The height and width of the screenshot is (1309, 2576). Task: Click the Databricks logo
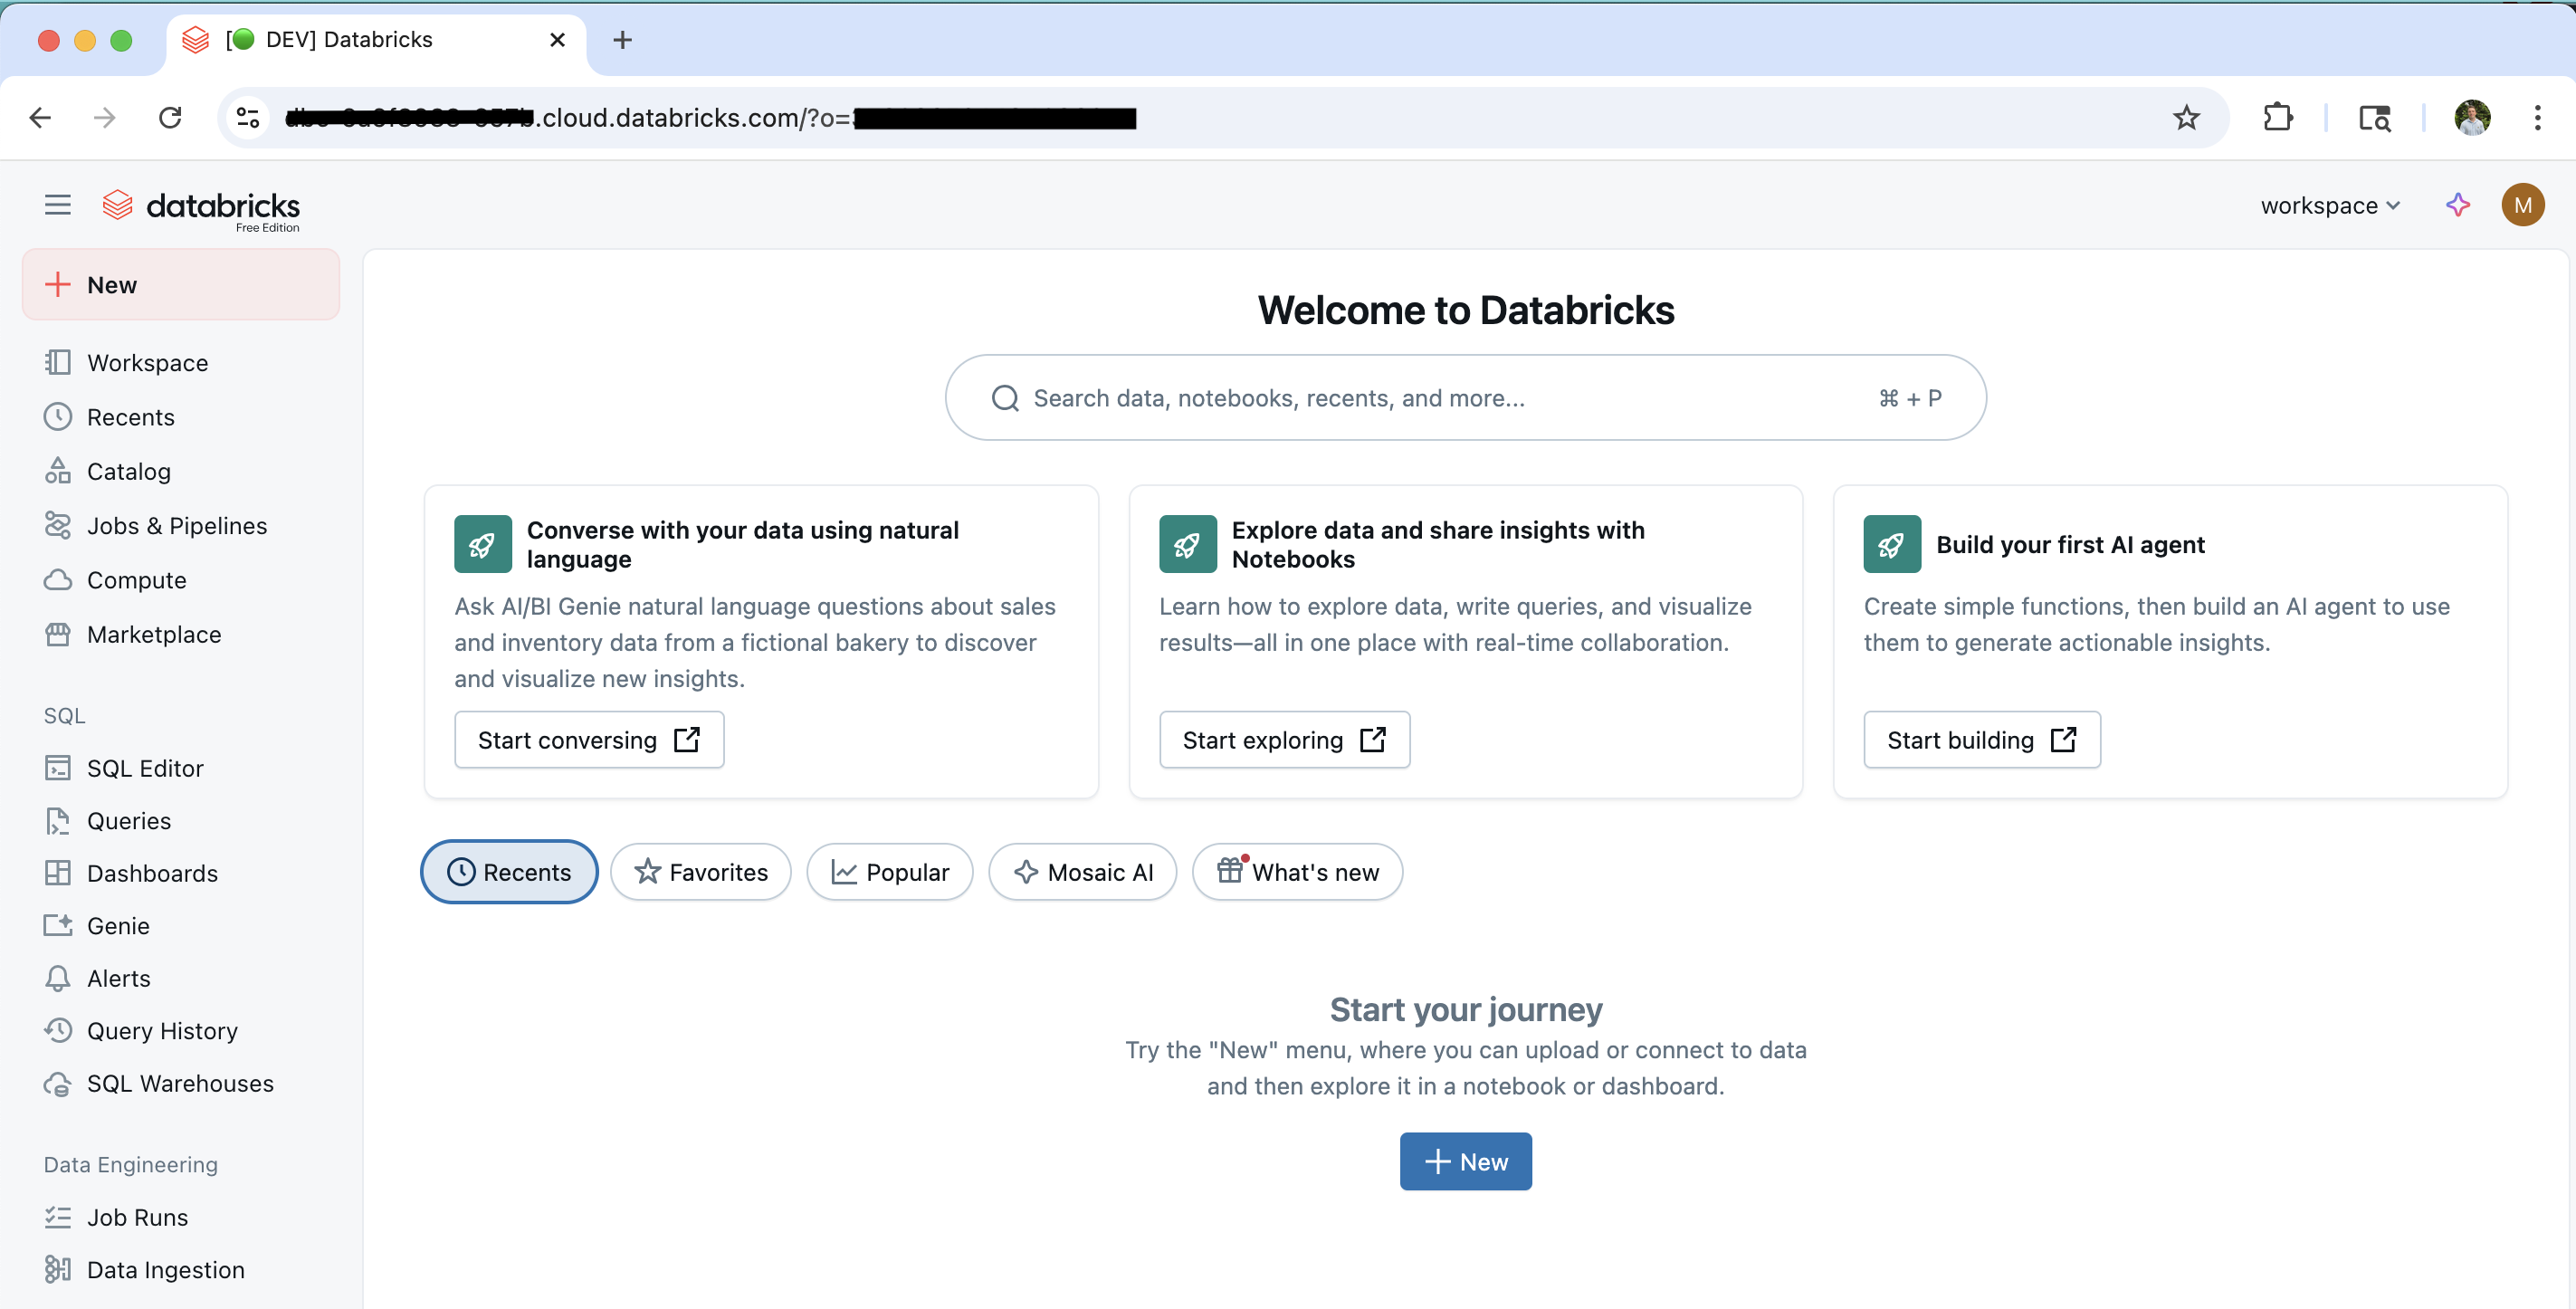pyautogui.click(x=201, y=208)
